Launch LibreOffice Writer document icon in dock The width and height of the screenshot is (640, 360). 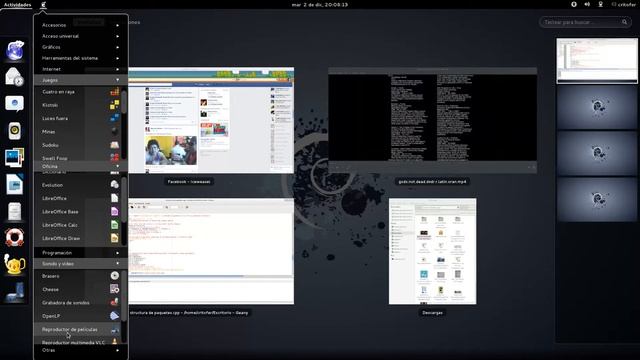[x=15, y=184]
